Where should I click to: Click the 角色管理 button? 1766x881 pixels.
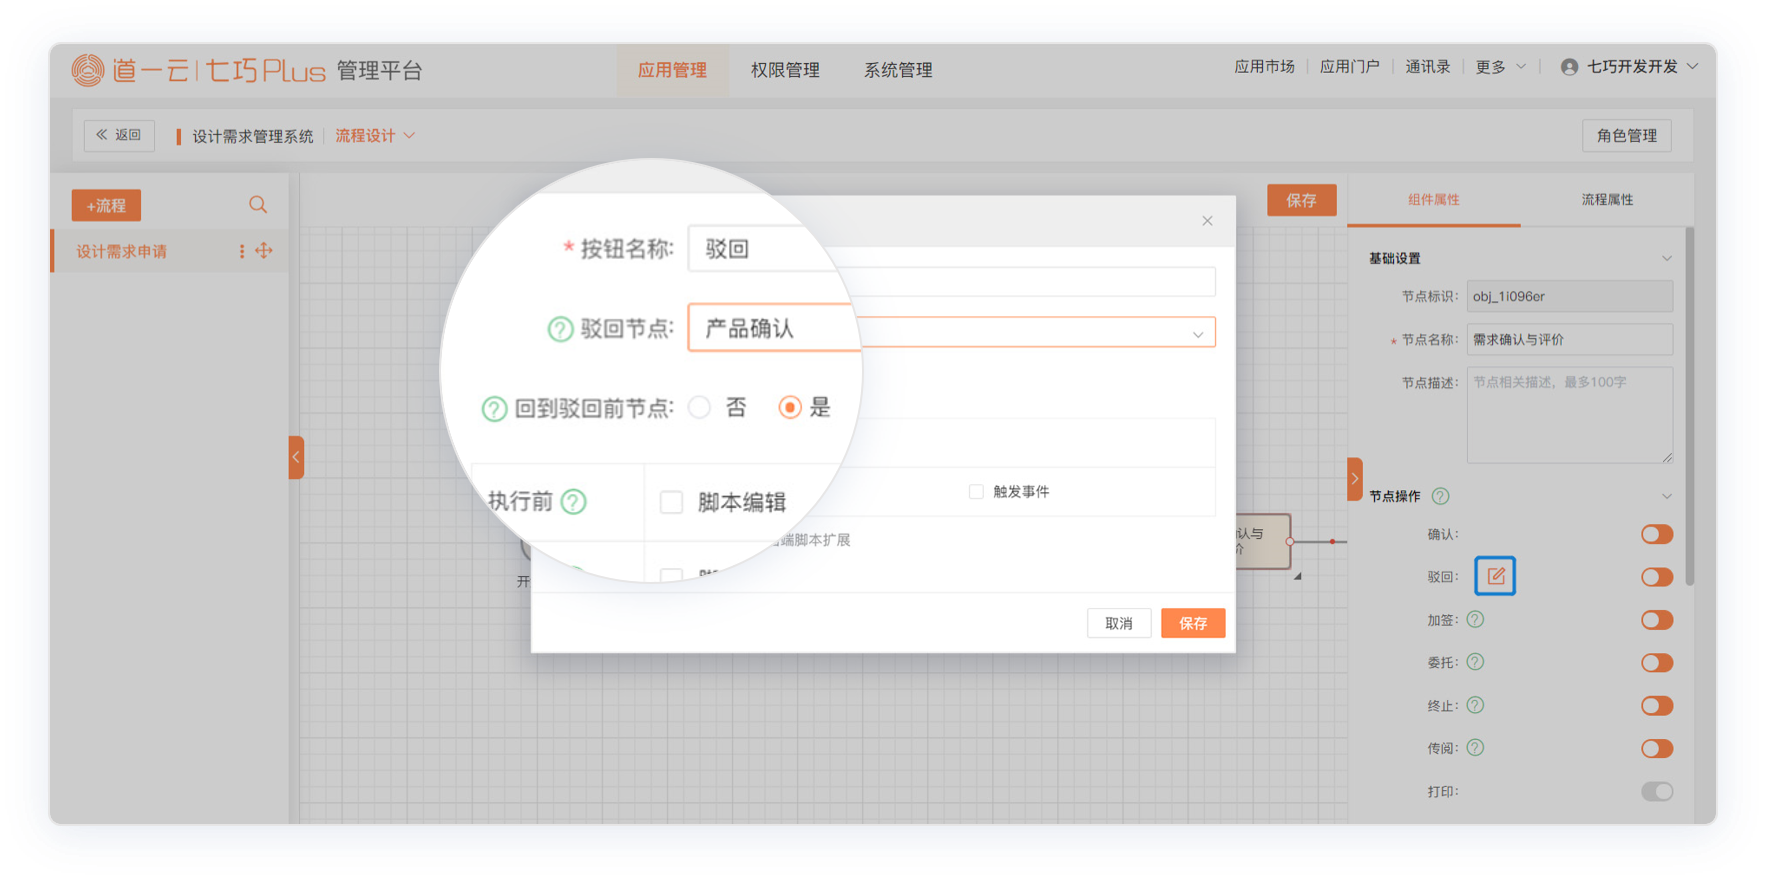coord(1626,136)
